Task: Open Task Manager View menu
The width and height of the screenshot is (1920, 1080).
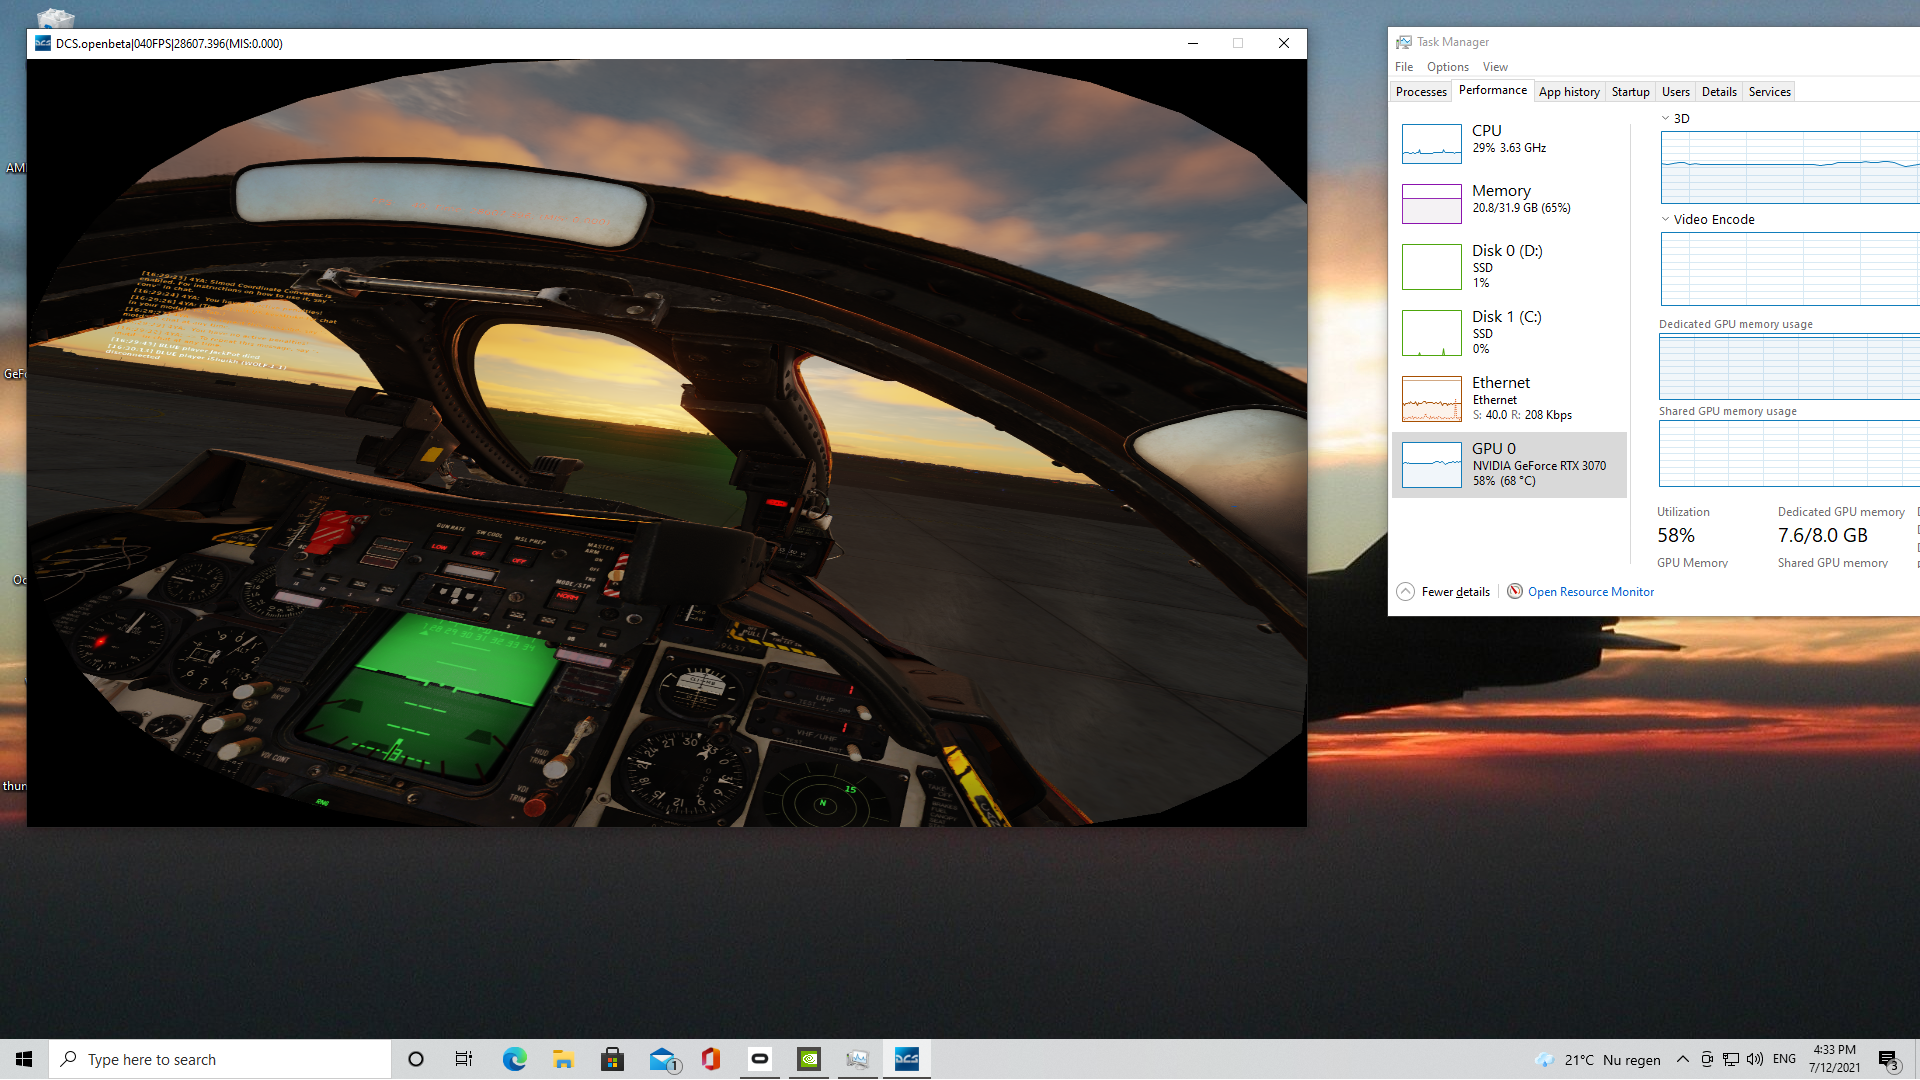Action: (x=1494, y=66)
